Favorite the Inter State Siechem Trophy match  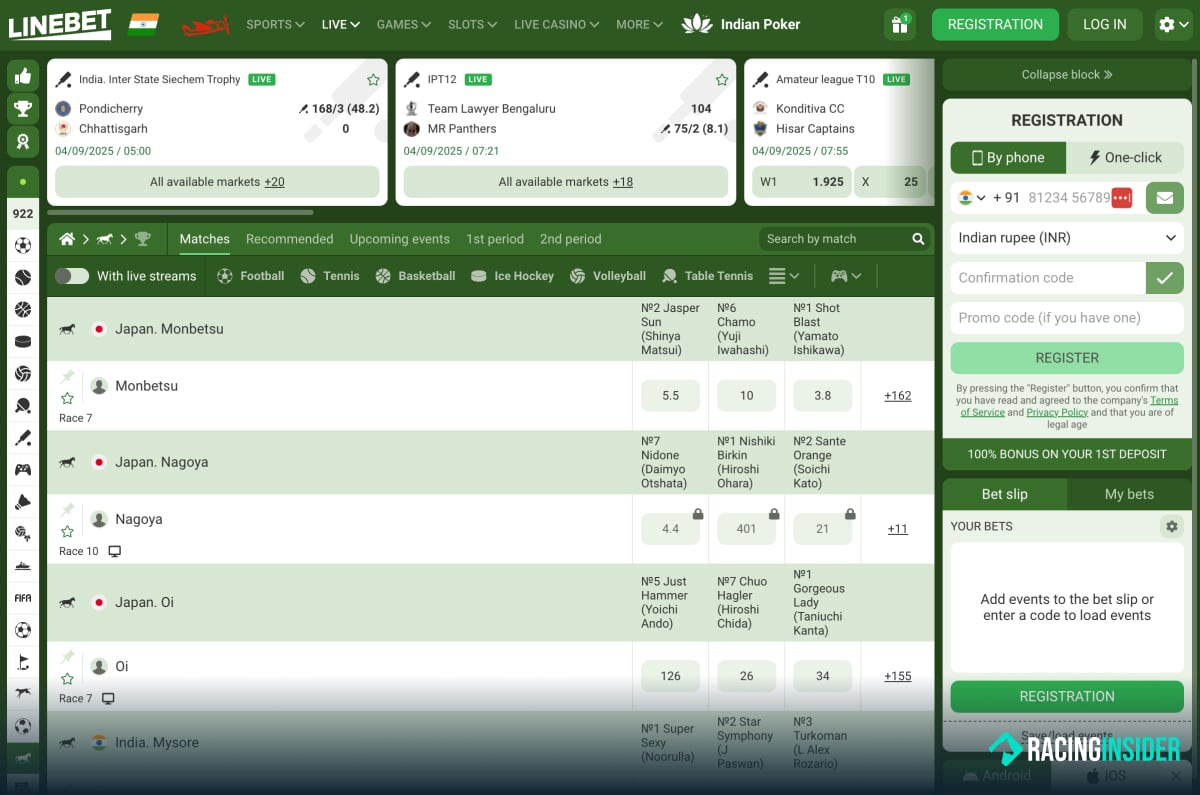[373, 80]
